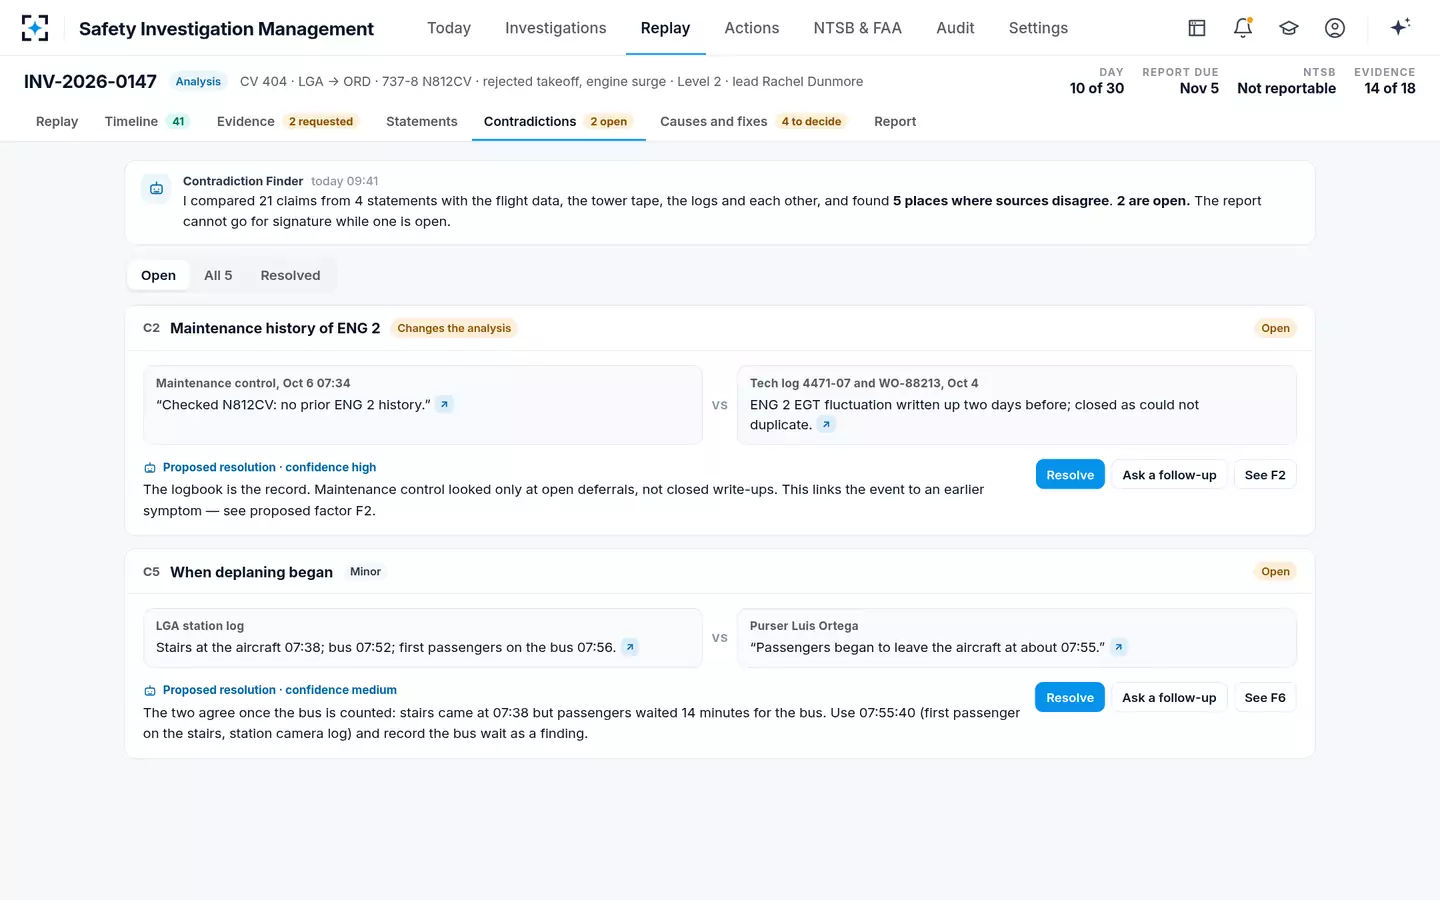Viewport: 1440px width, 900px height.
Task: Show only Open contradictions filter
Action: (x=158, y=275)
